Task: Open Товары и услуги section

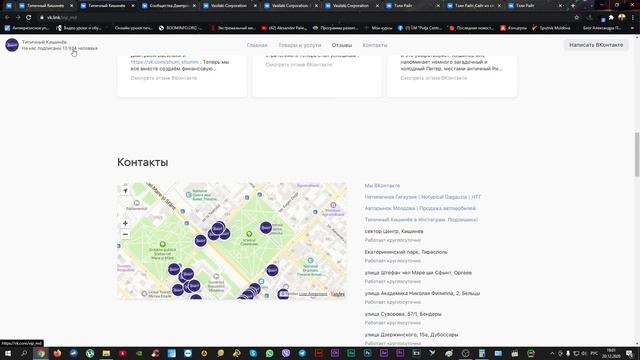Action: point(300,45)
